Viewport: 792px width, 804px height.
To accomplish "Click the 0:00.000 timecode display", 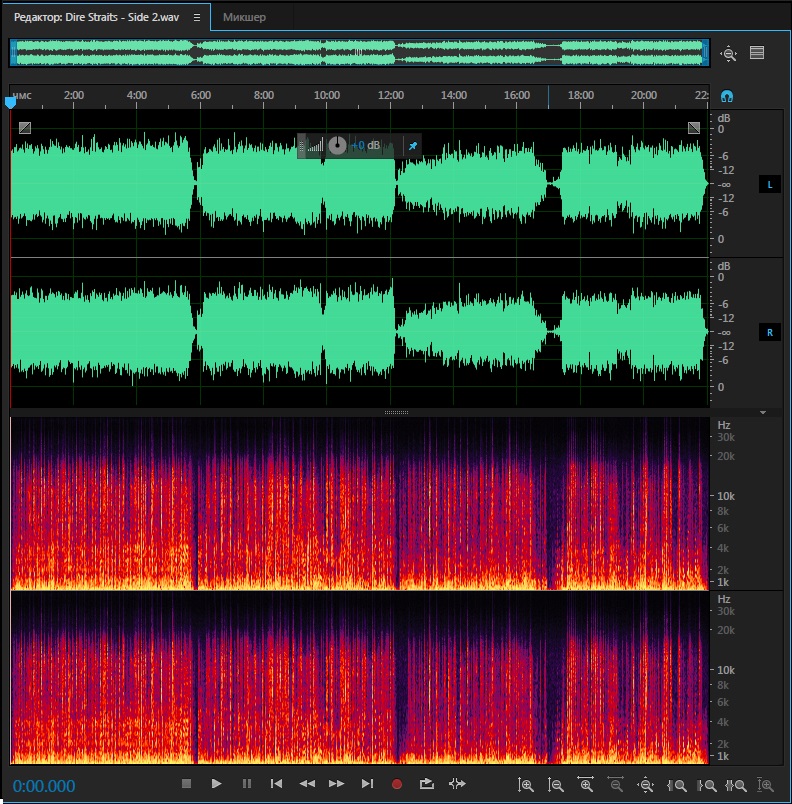I will 44,786.
